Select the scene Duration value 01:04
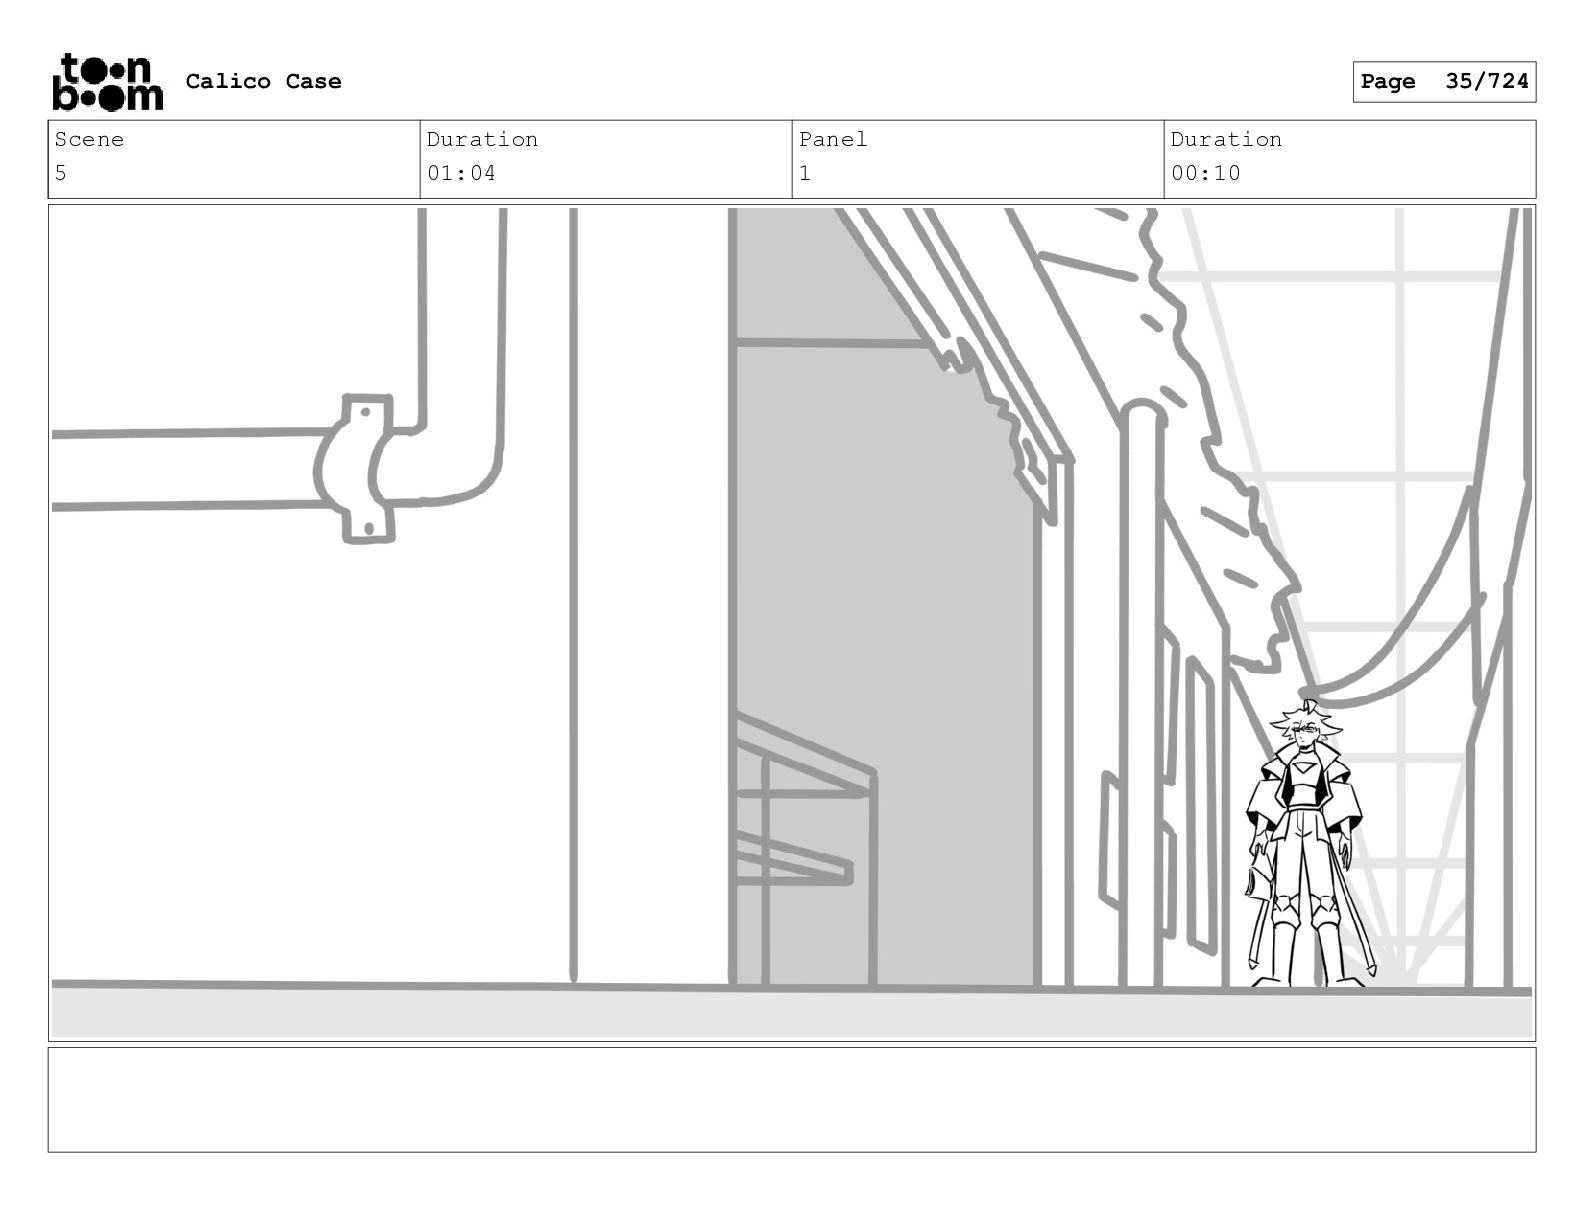The height and width of the screenshot is (1224, 1584). 461,173
